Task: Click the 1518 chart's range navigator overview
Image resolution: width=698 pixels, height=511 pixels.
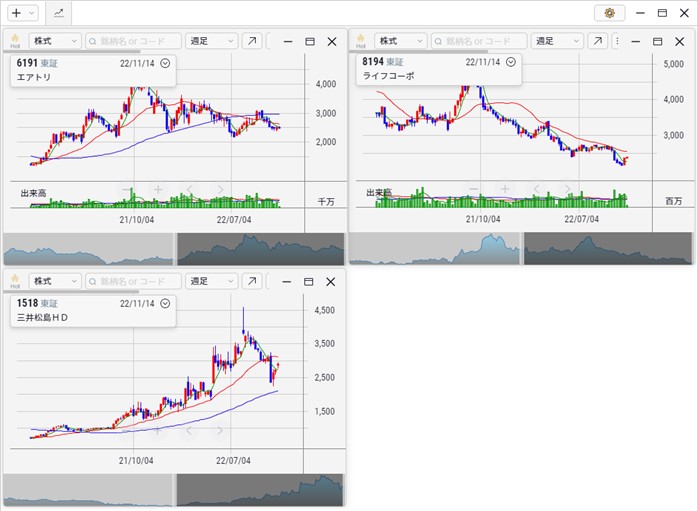Action: [x=174, y=490]
